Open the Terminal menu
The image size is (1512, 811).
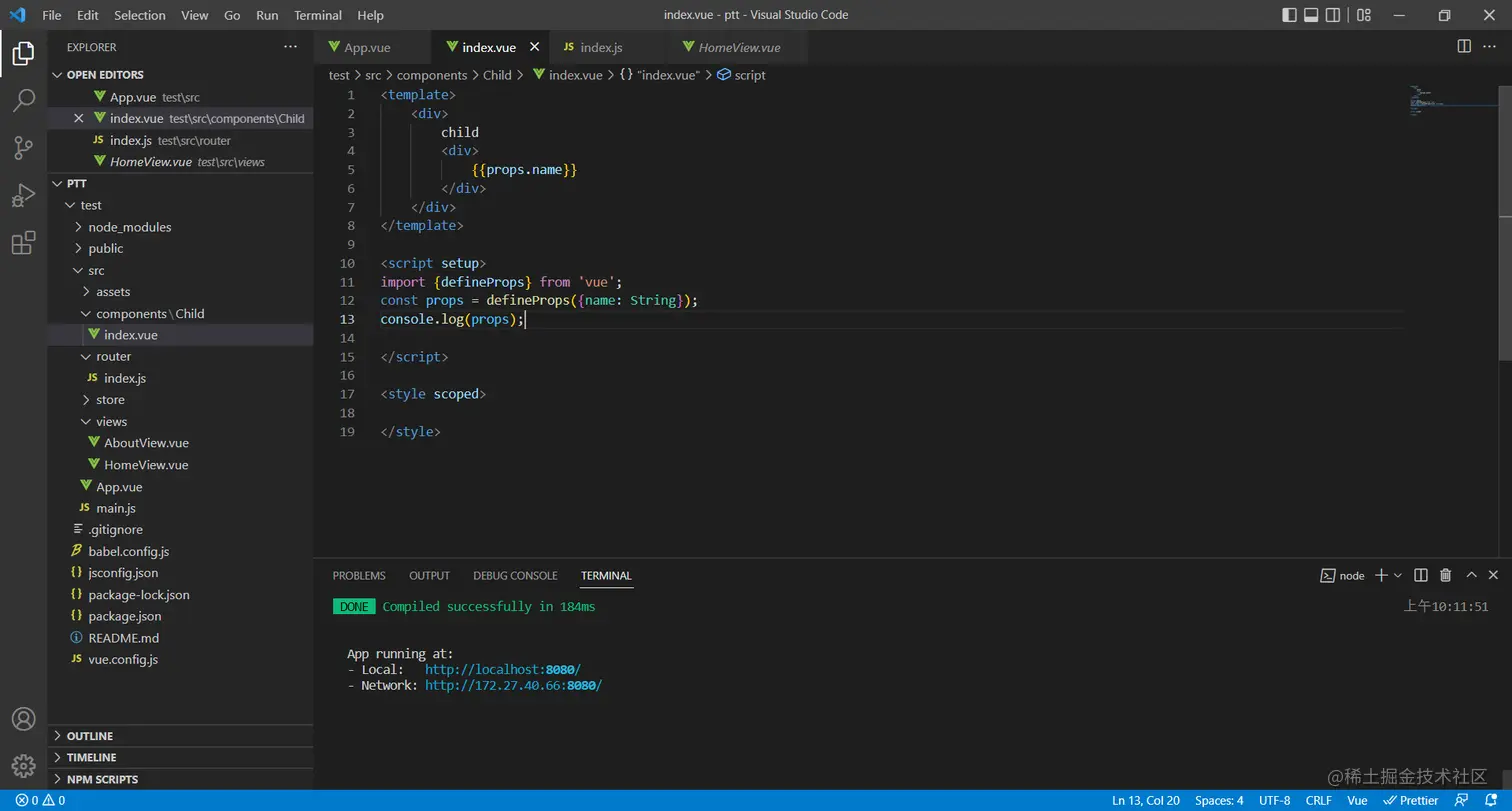point(318,15)
